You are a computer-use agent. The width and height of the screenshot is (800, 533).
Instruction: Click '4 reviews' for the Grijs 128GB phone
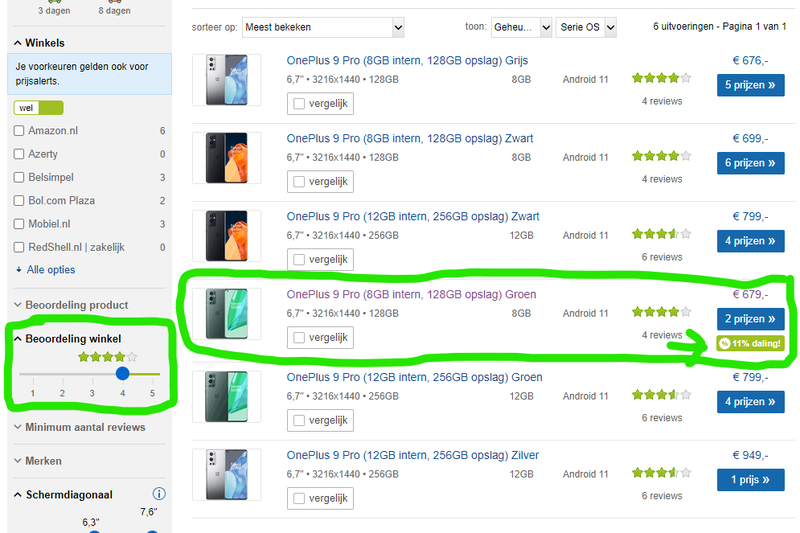pyautogui.click(x=662, y=101)
